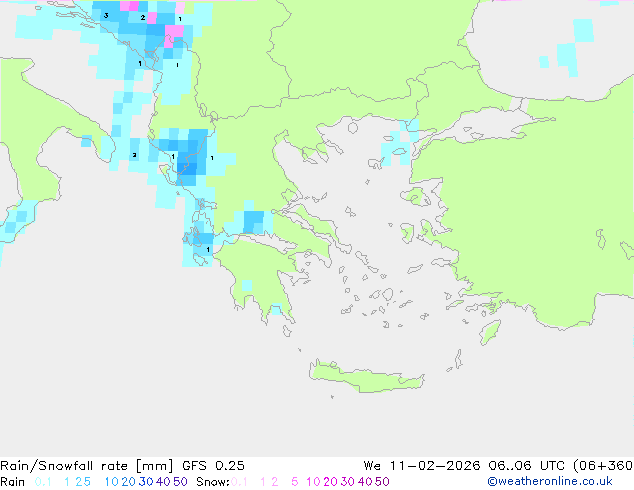Image resolution: width=634 pixels, height=490 pixels.
Task: Select the Snow legend value 10
Action: 313,482
